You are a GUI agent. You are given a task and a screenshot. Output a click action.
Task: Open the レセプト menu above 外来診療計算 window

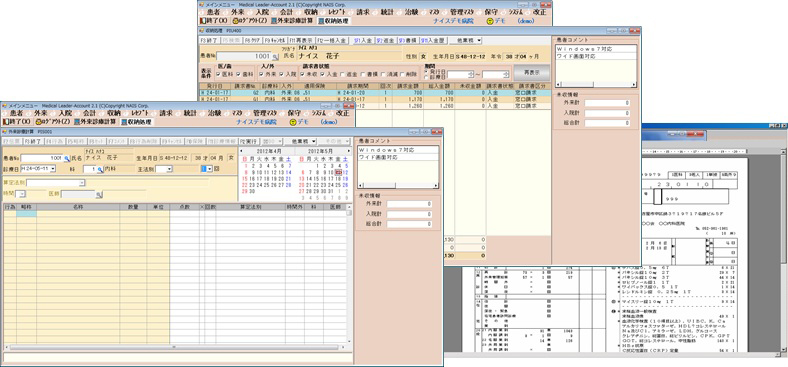tap(139, 114)
